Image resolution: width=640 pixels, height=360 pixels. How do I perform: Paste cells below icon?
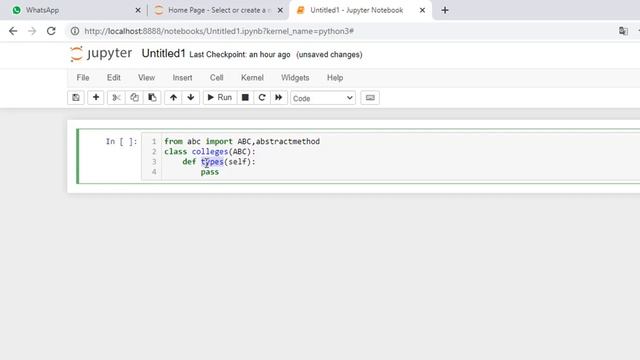pos(152,98)
